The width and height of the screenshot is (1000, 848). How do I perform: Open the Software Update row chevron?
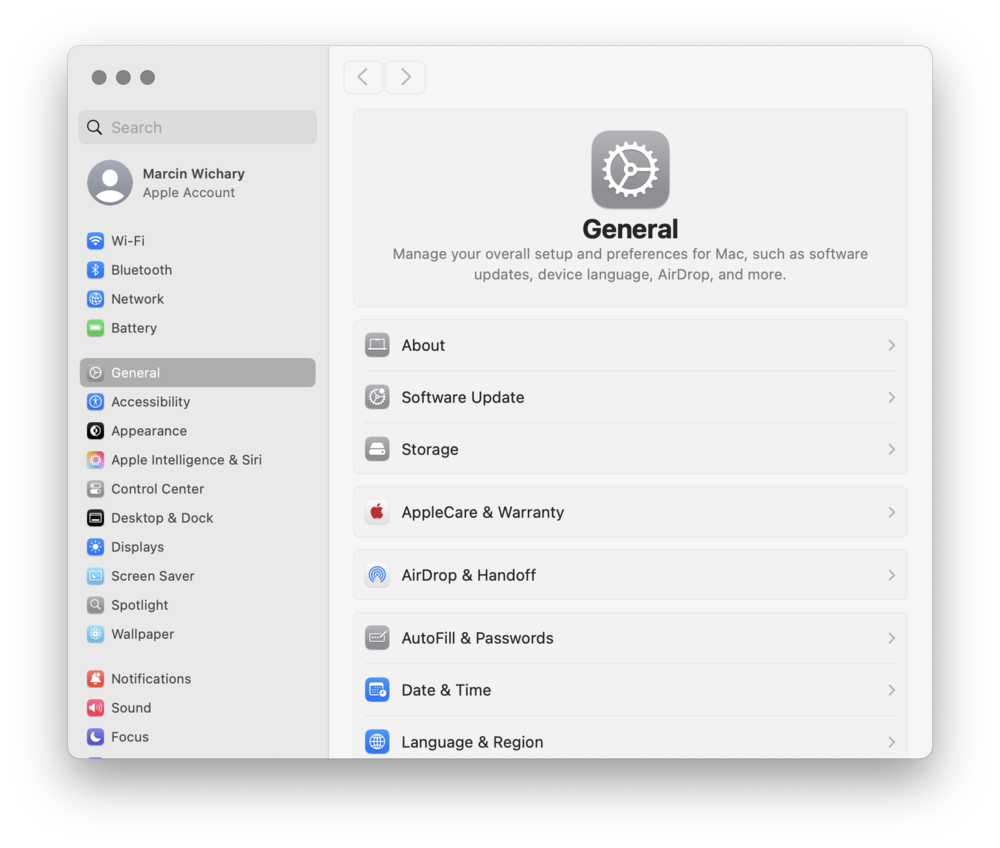point(892,397)
